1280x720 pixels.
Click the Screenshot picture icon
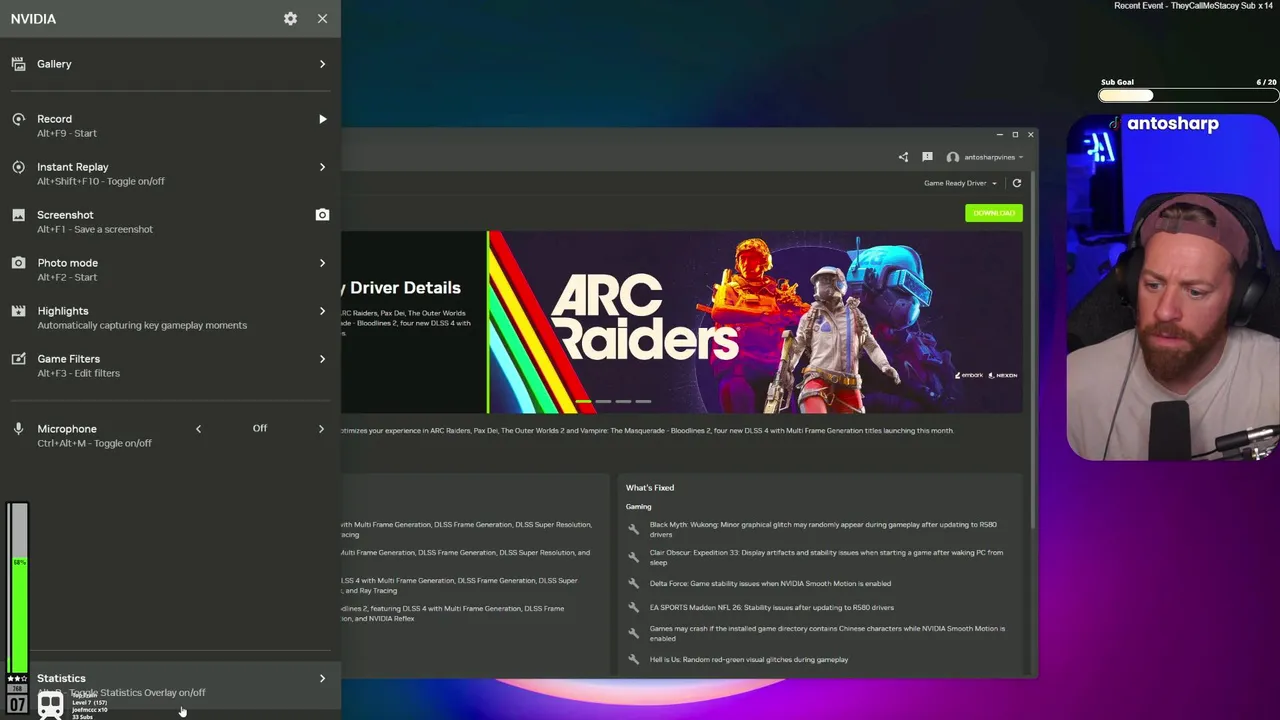pyautogui.click(x=18, y=215)
